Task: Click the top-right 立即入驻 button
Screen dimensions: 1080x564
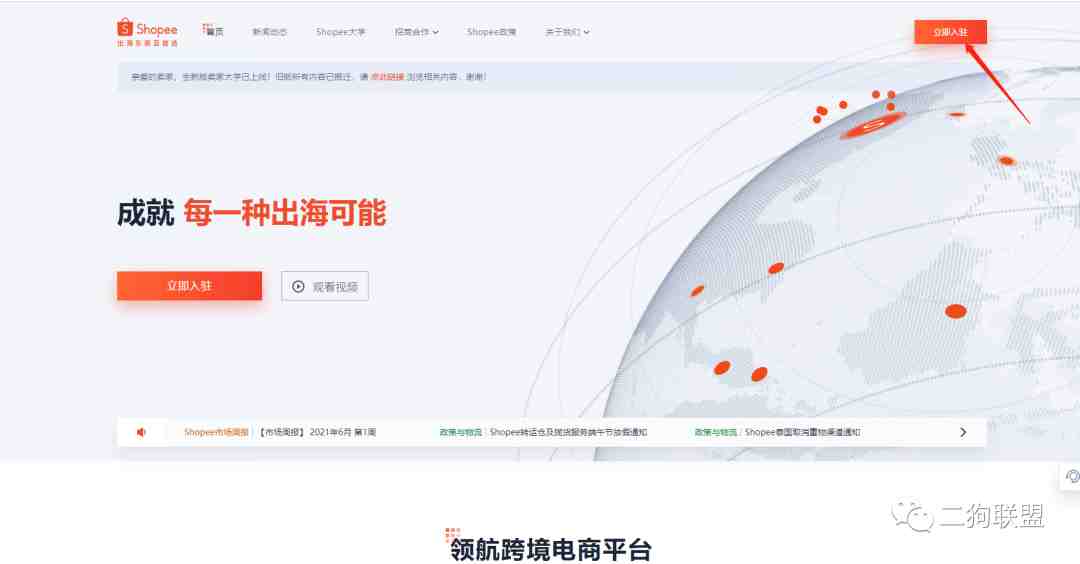Action: point(950,32)
